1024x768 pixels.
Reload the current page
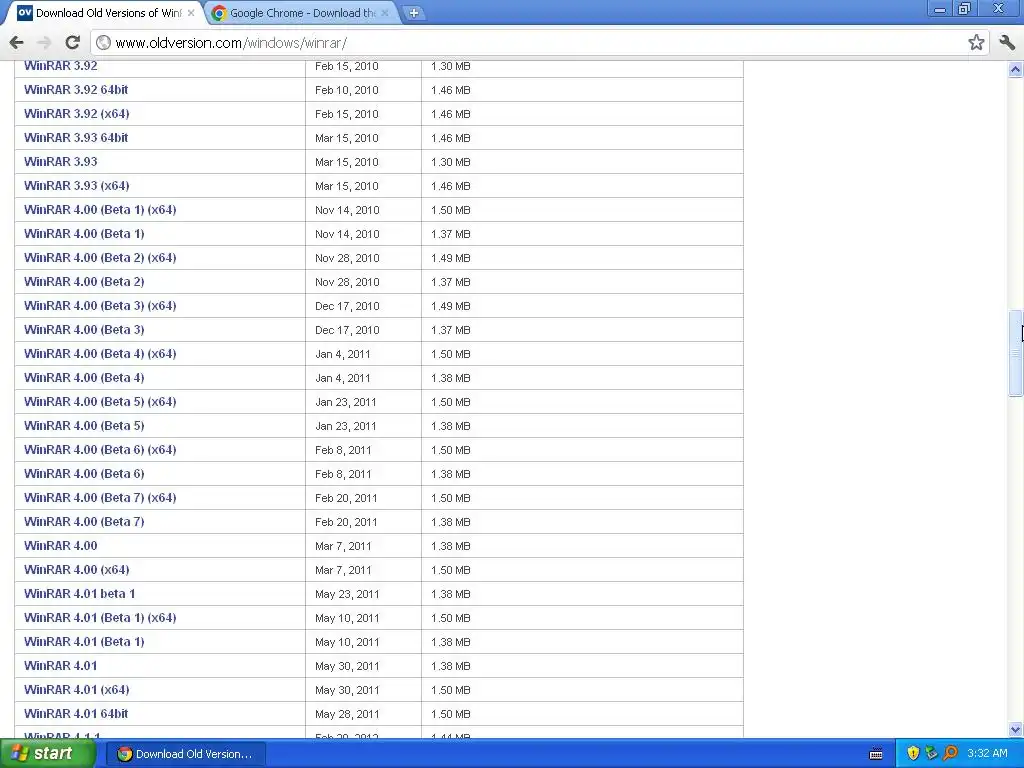[x=72, y=42]
